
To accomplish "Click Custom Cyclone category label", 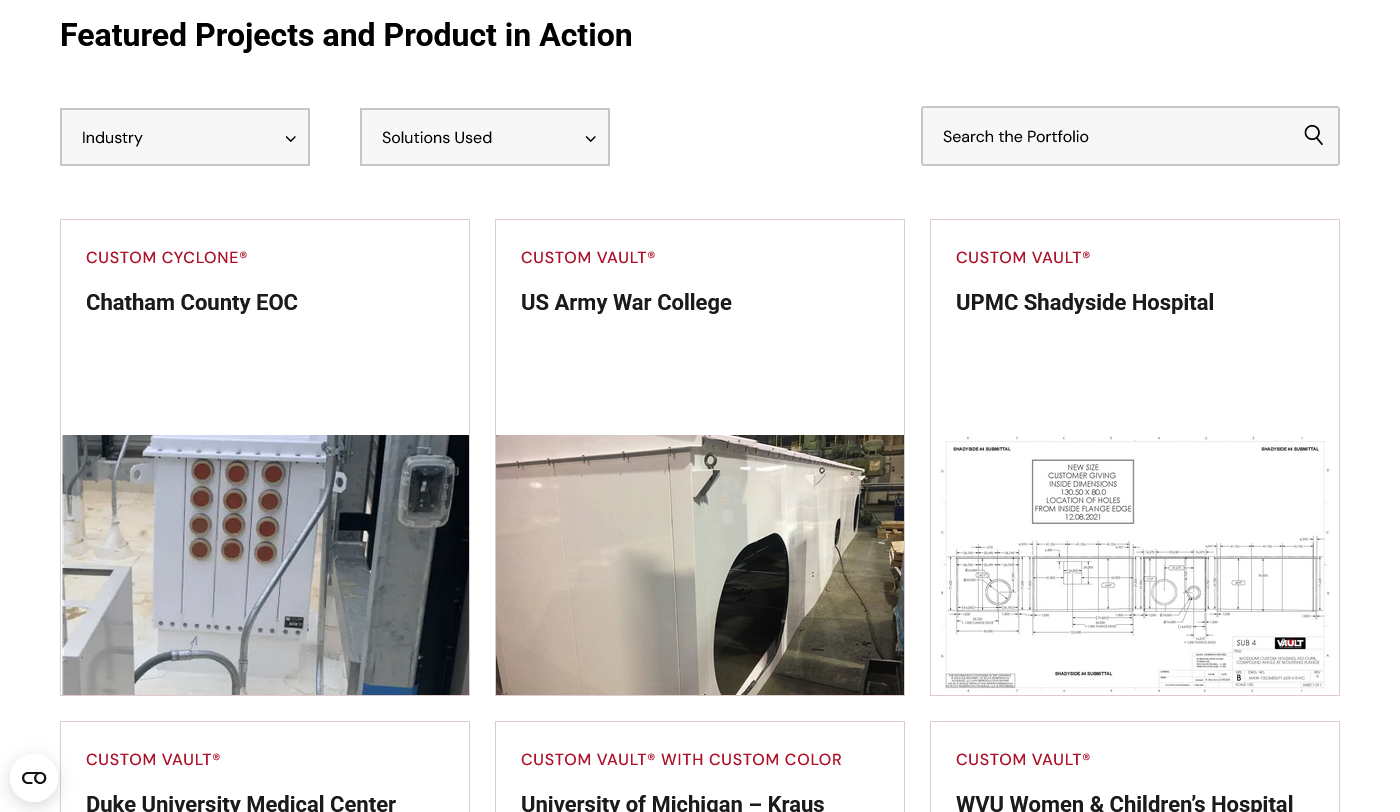I will [166, 258].
